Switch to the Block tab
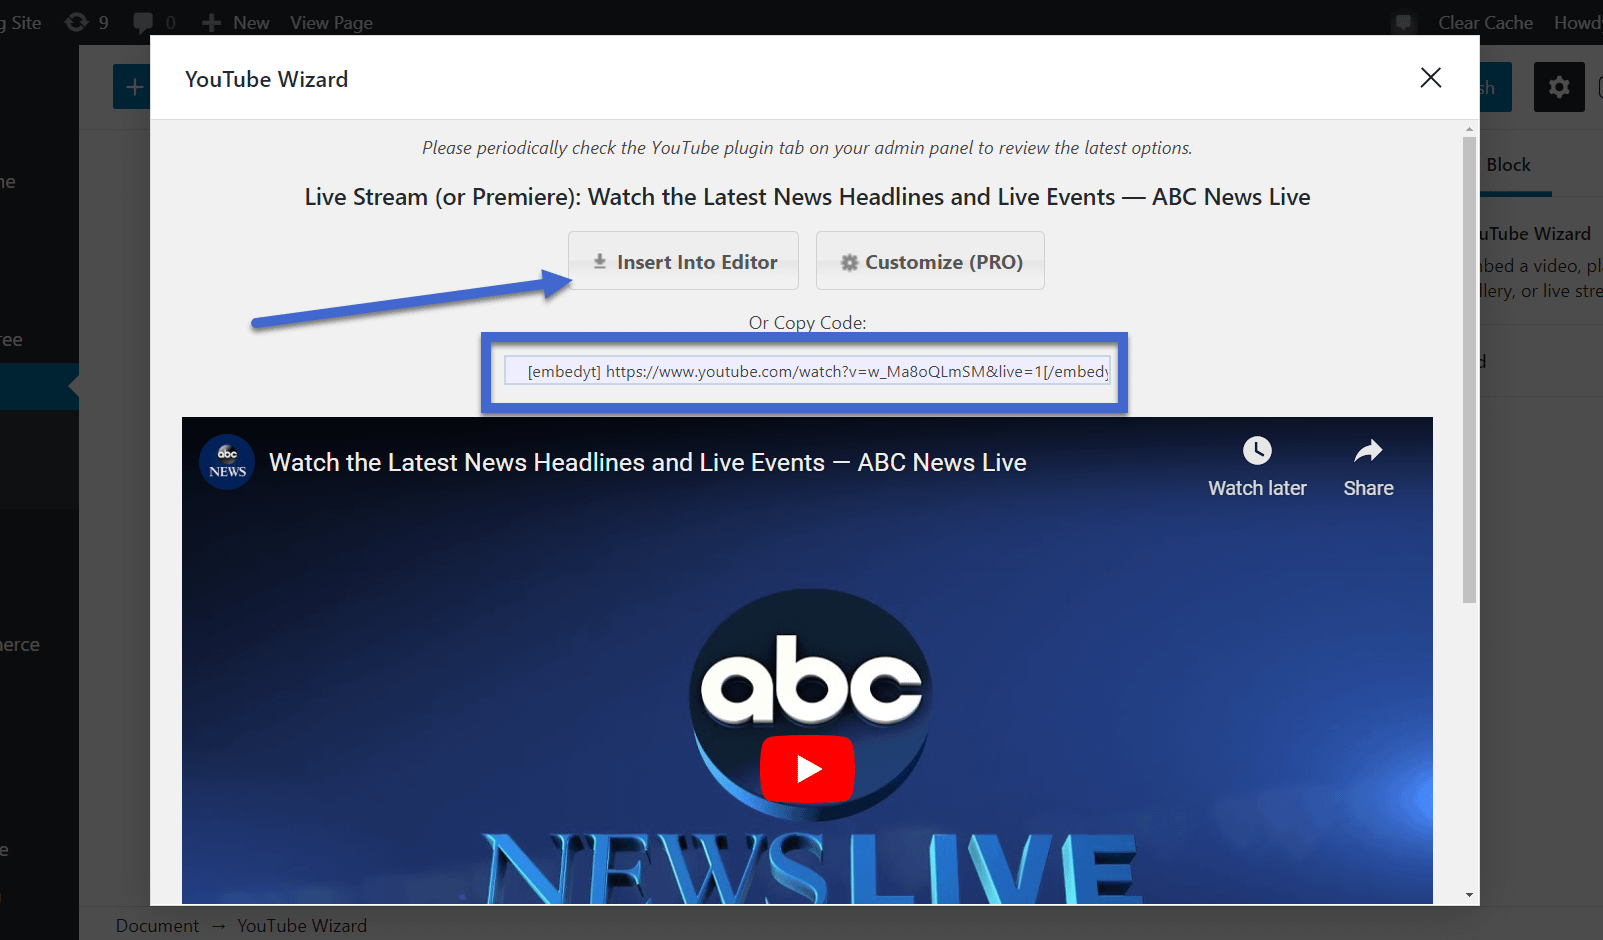 (1508, 165)
